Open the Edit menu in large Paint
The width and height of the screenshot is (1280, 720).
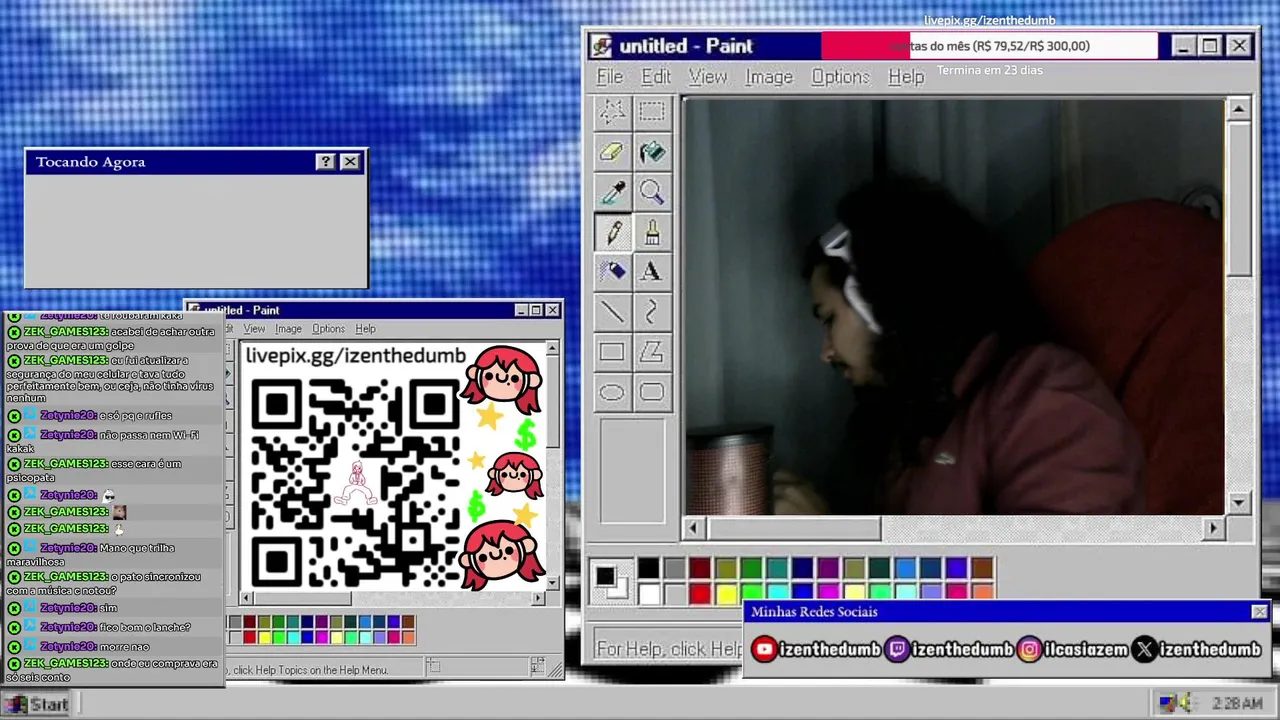(x=656, y=77)
